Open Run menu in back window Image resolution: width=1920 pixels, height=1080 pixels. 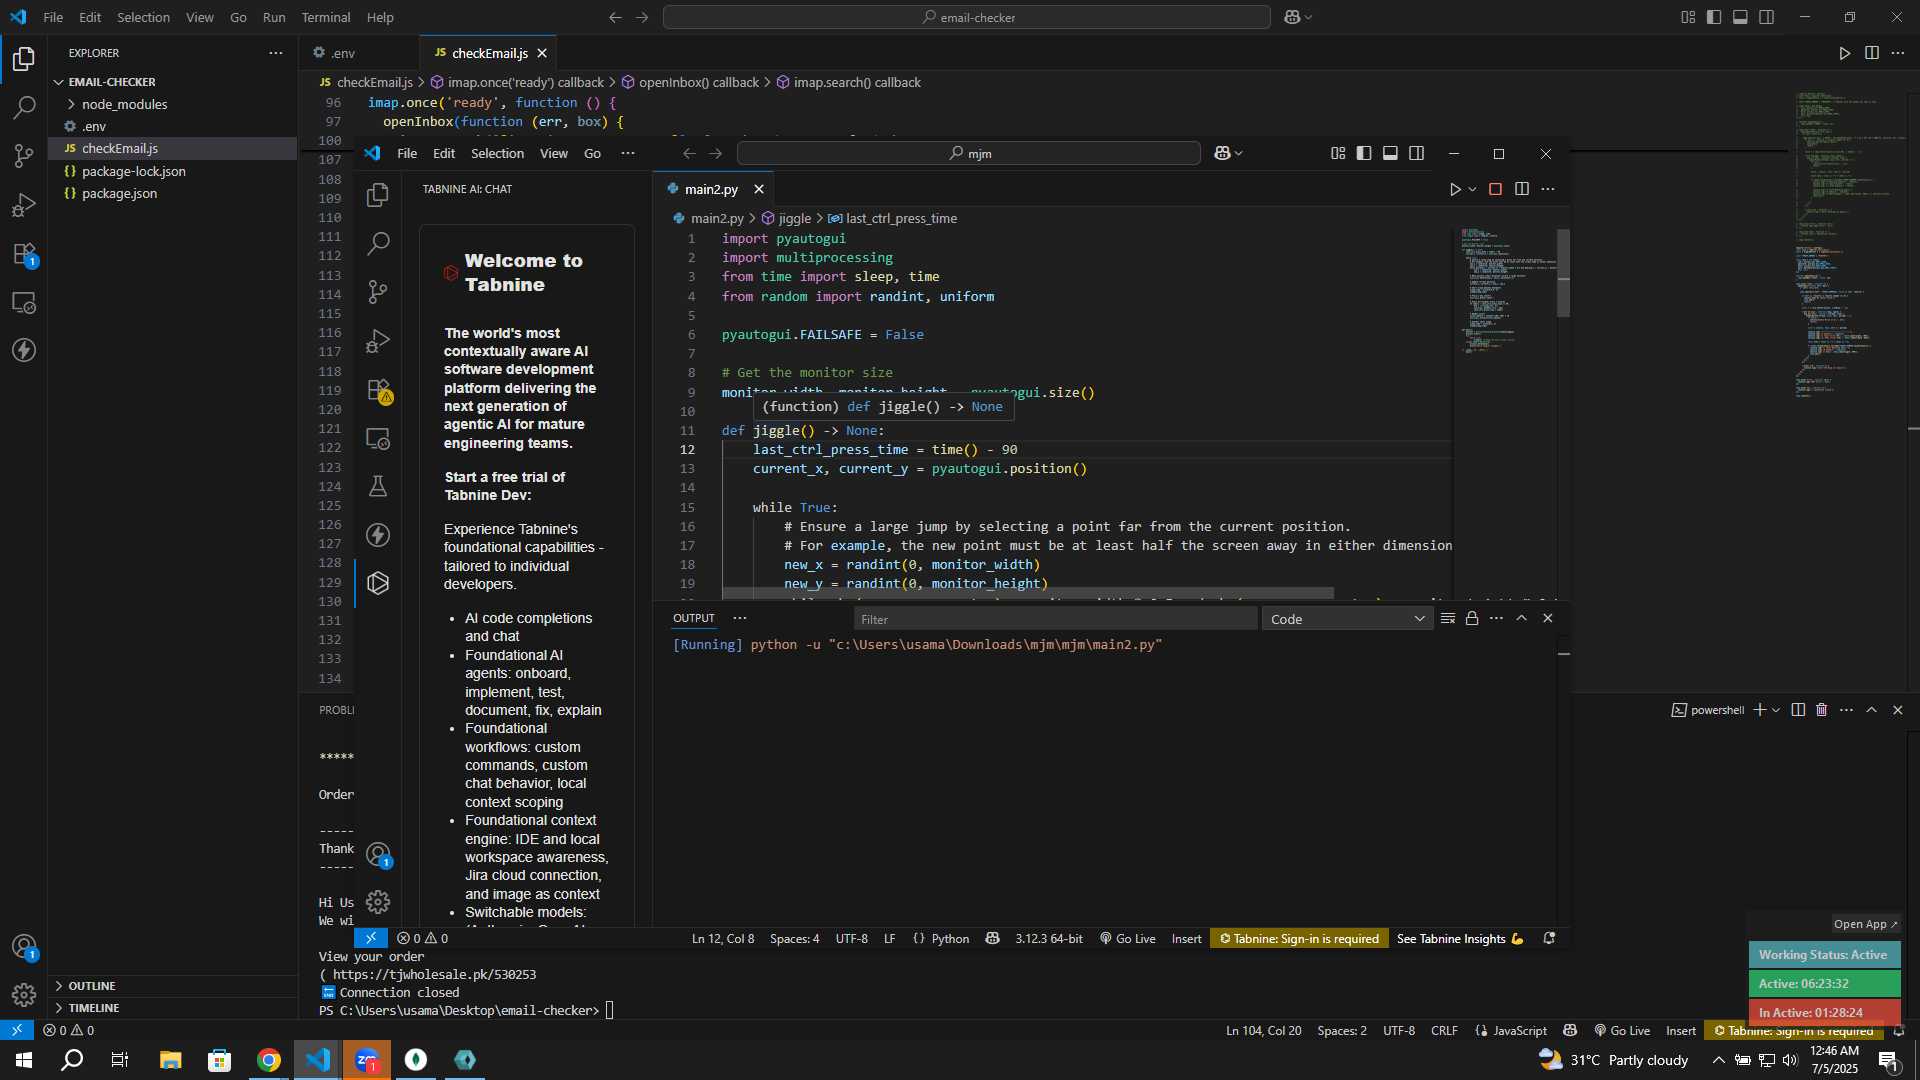click(274, 17)
